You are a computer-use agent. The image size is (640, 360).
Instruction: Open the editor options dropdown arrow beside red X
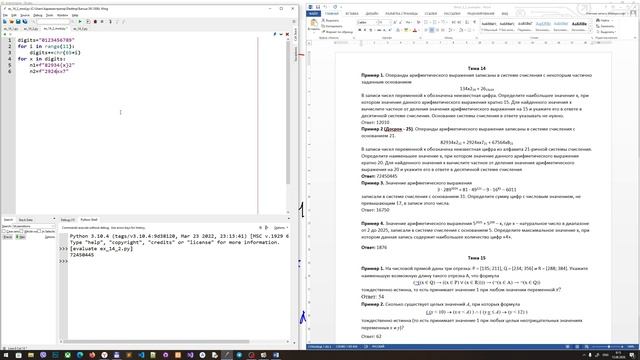click(x=281, y=35)
